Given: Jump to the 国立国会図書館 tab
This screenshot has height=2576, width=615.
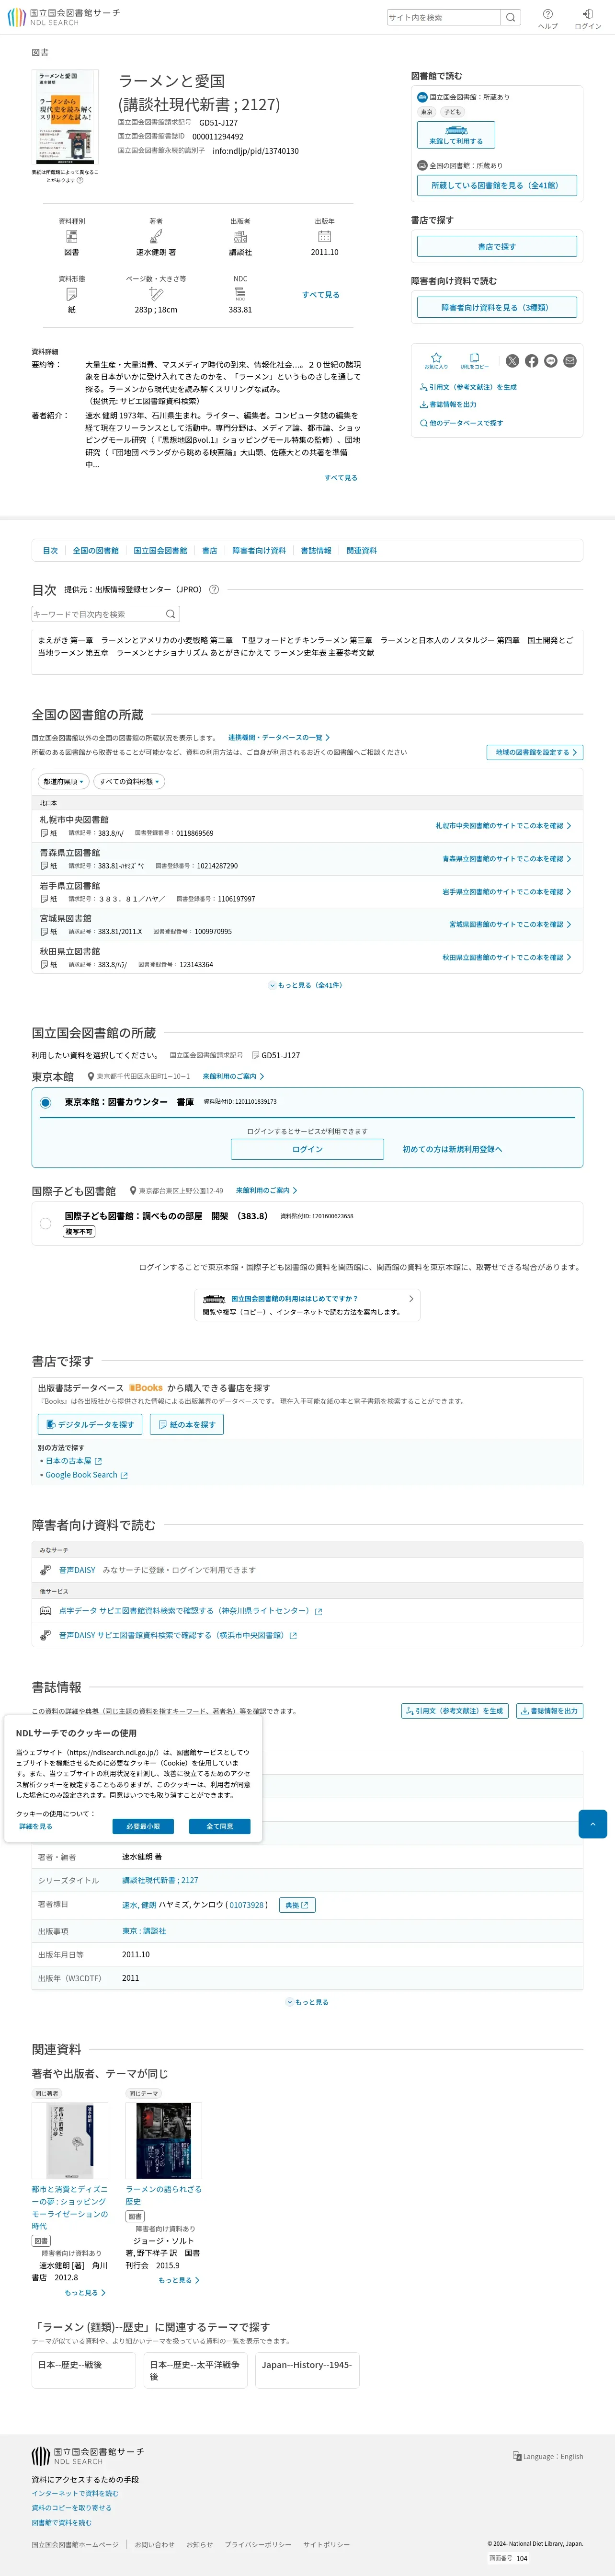Looking at the screenshot, I should coord(160,551).
